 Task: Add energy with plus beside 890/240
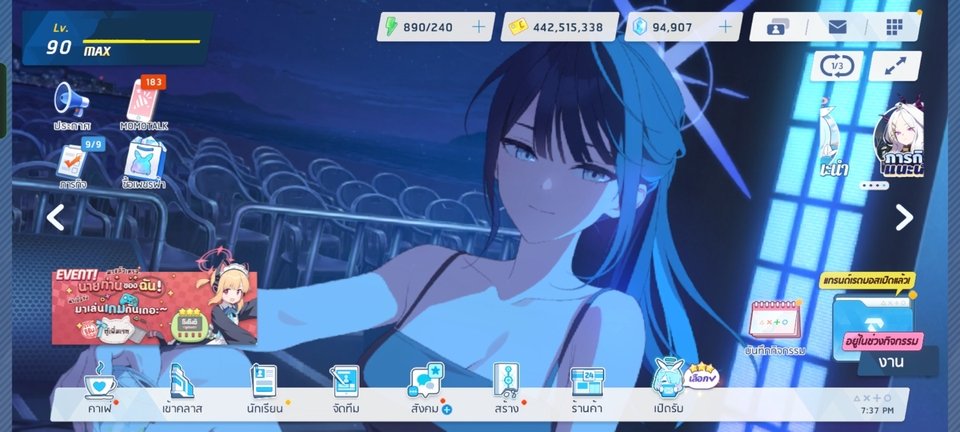(x=478, y=27)
